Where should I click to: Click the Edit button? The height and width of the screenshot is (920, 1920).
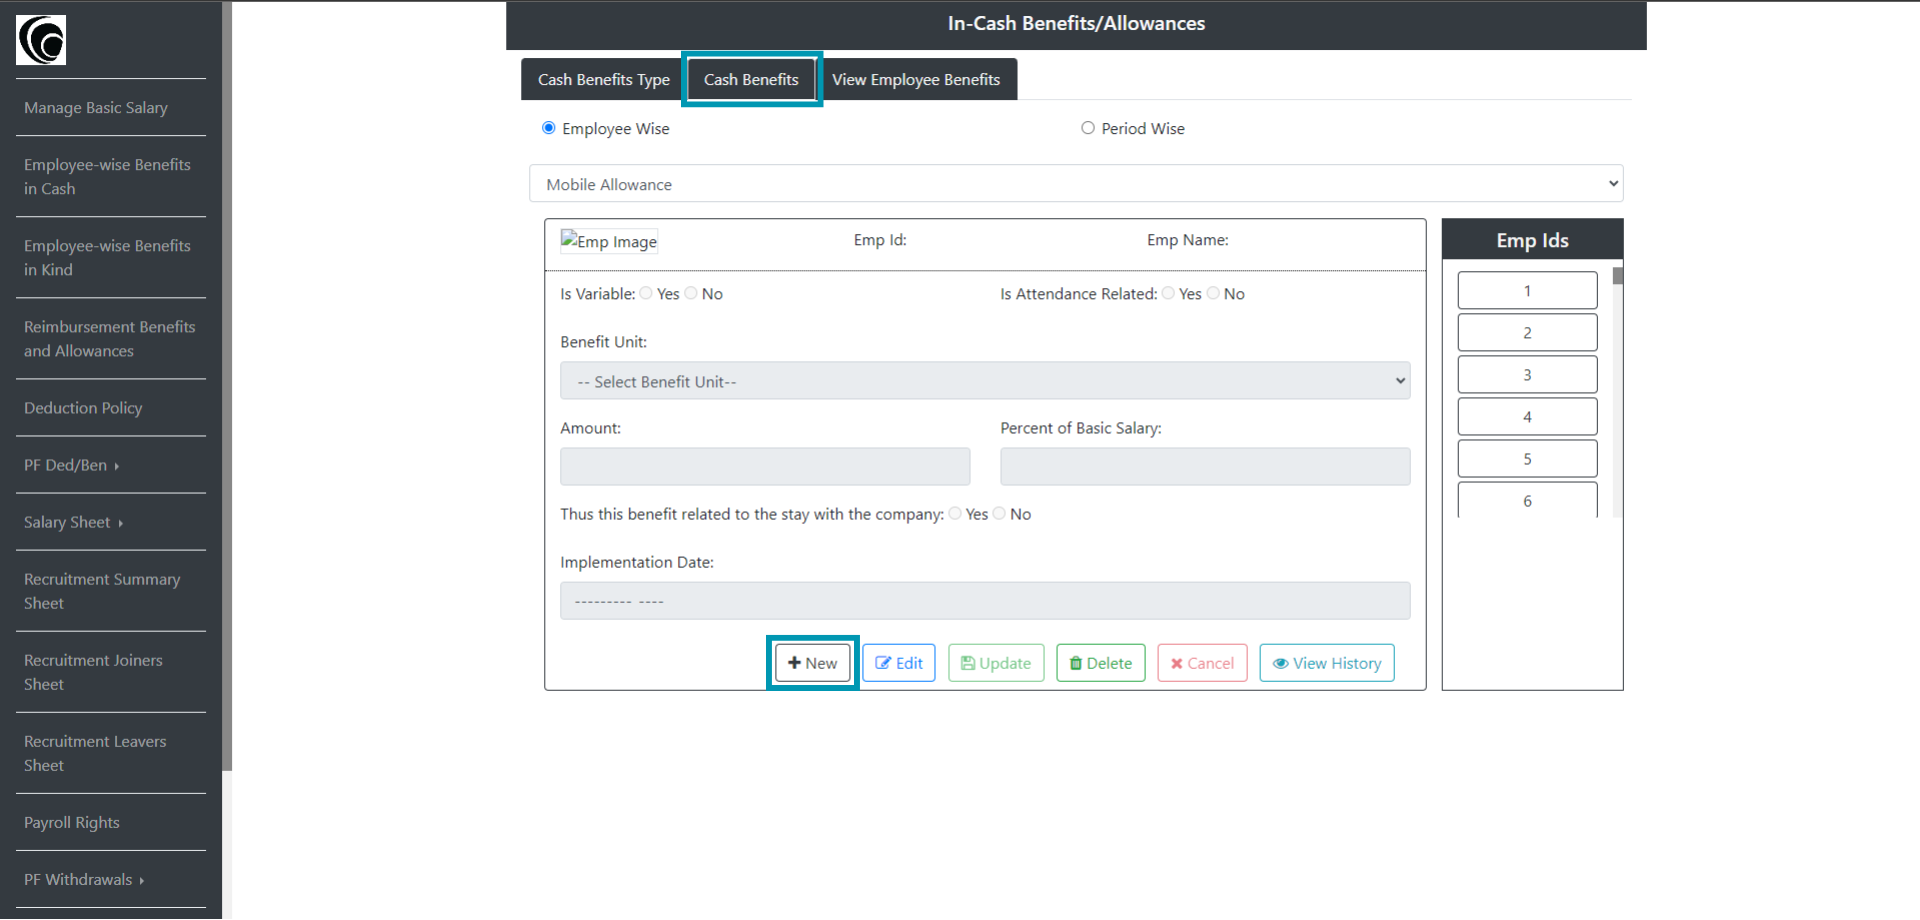point(899,663)
